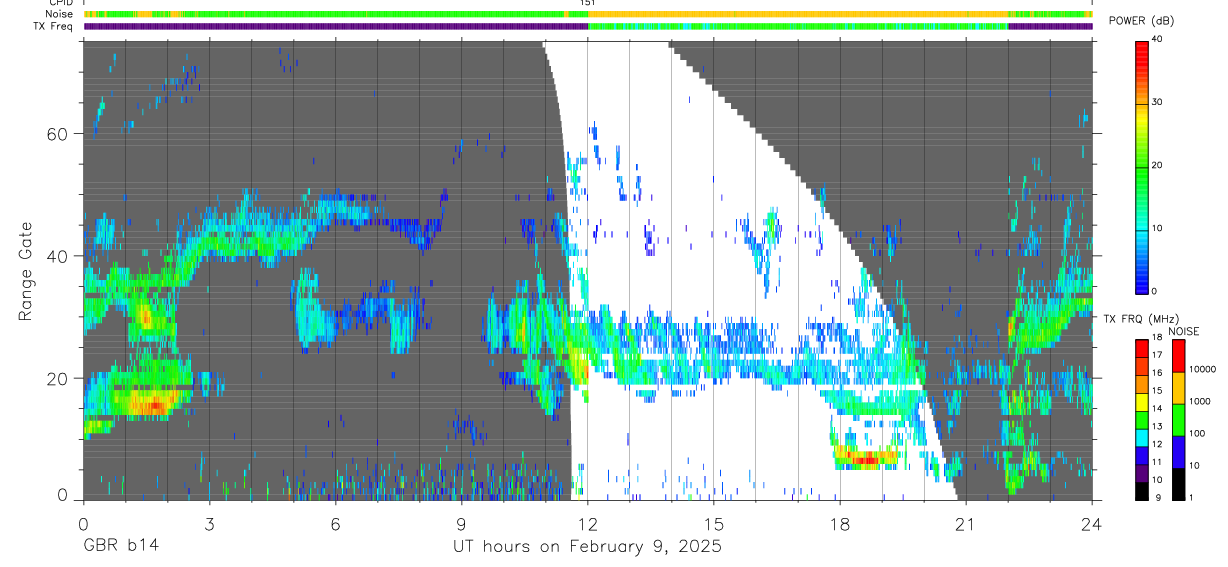Click the 'TX FRQ (MHz)' legend title
This screenshot has width=1228, height=567.
(1142, 319)
